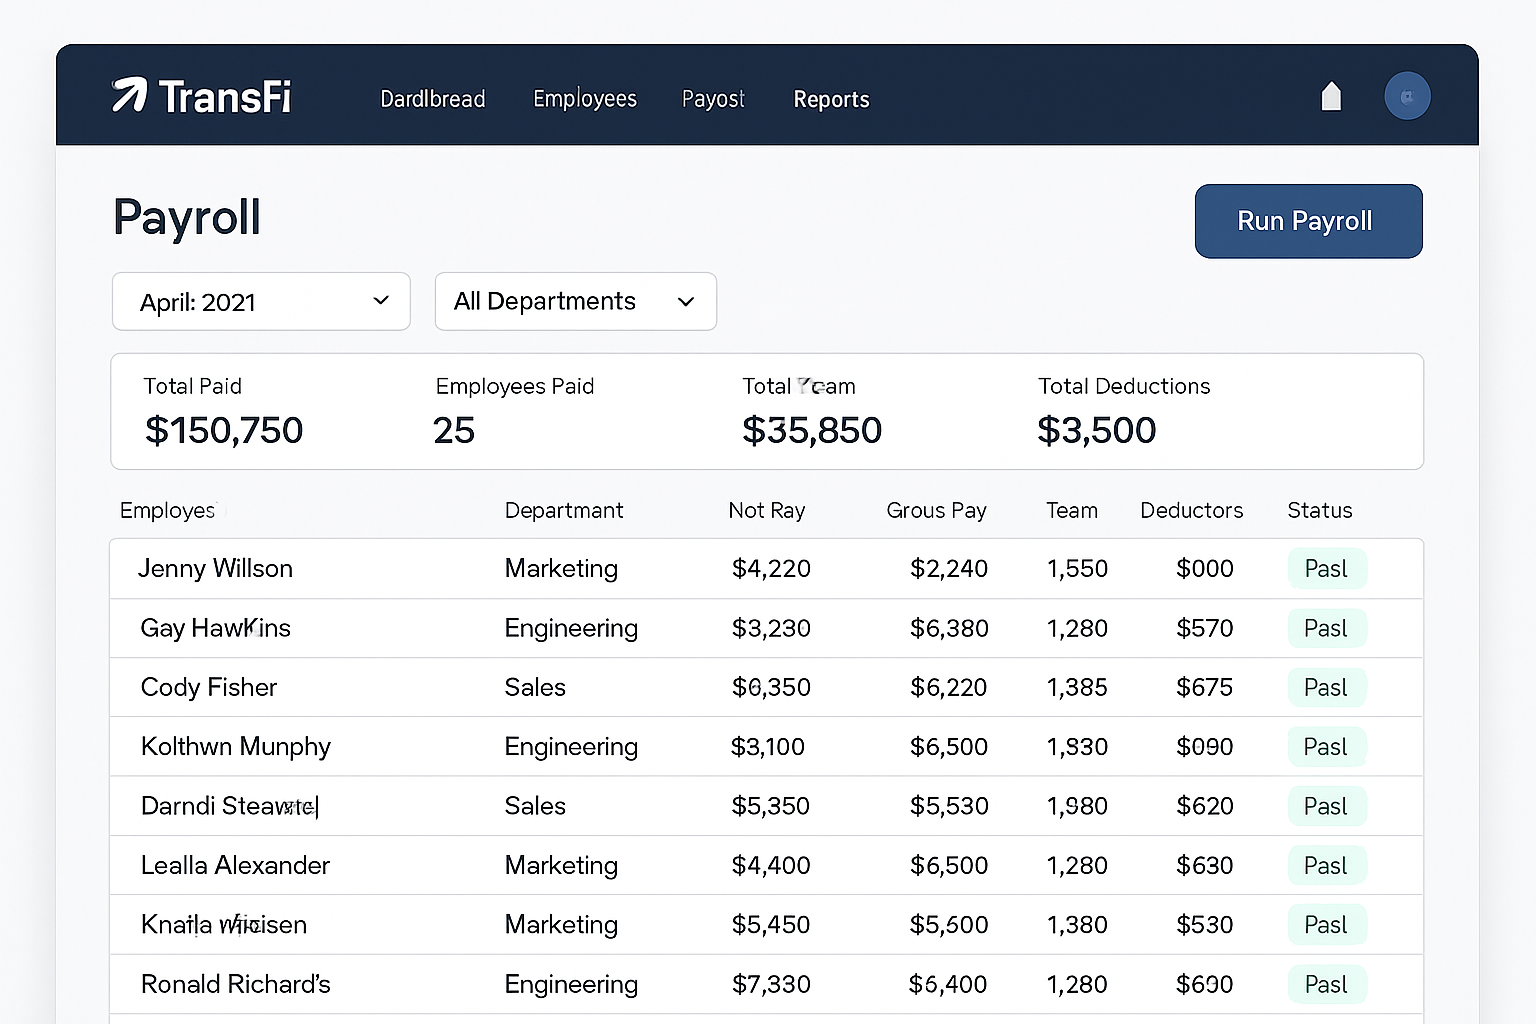Click the Total Deductions amount
Image resolution: width=1536 pixels, height=1024 pixels.
coord(1097,430)
